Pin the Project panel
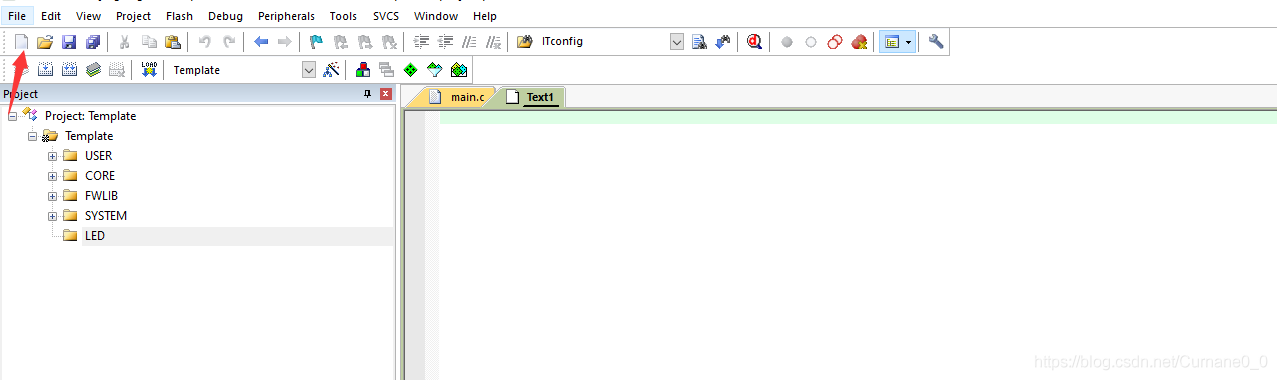The height and width of the screenshot is (380, 1277). tap(367, 94)
